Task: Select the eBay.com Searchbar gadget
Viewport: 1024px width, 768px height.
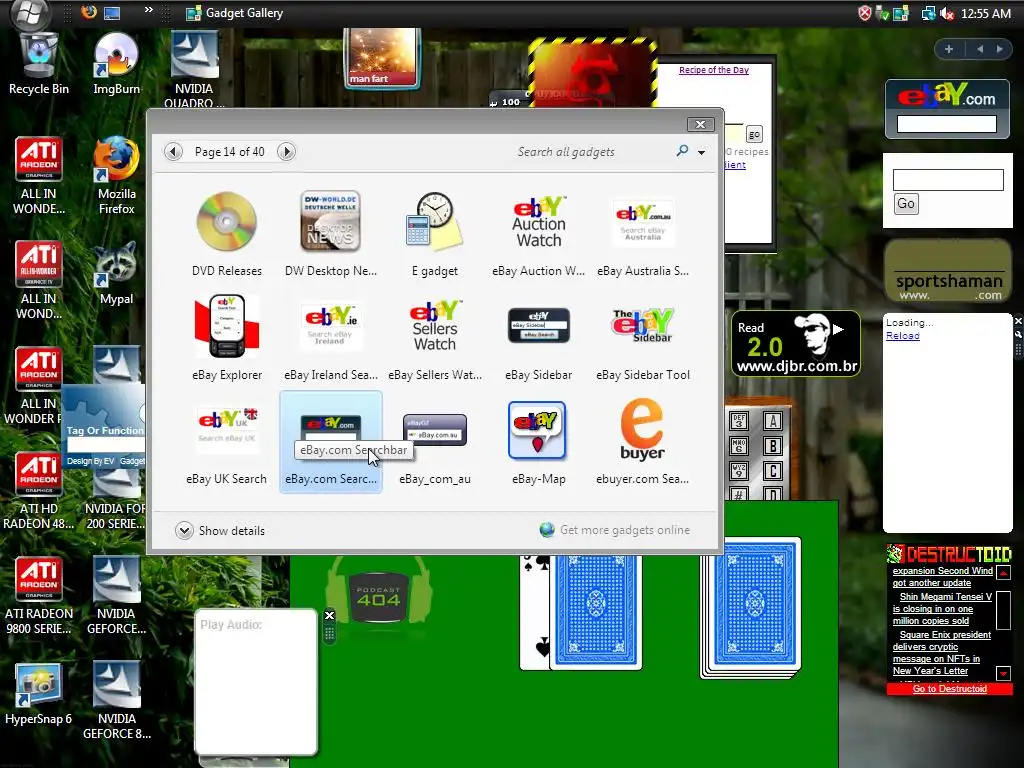Action: (330, 442)
